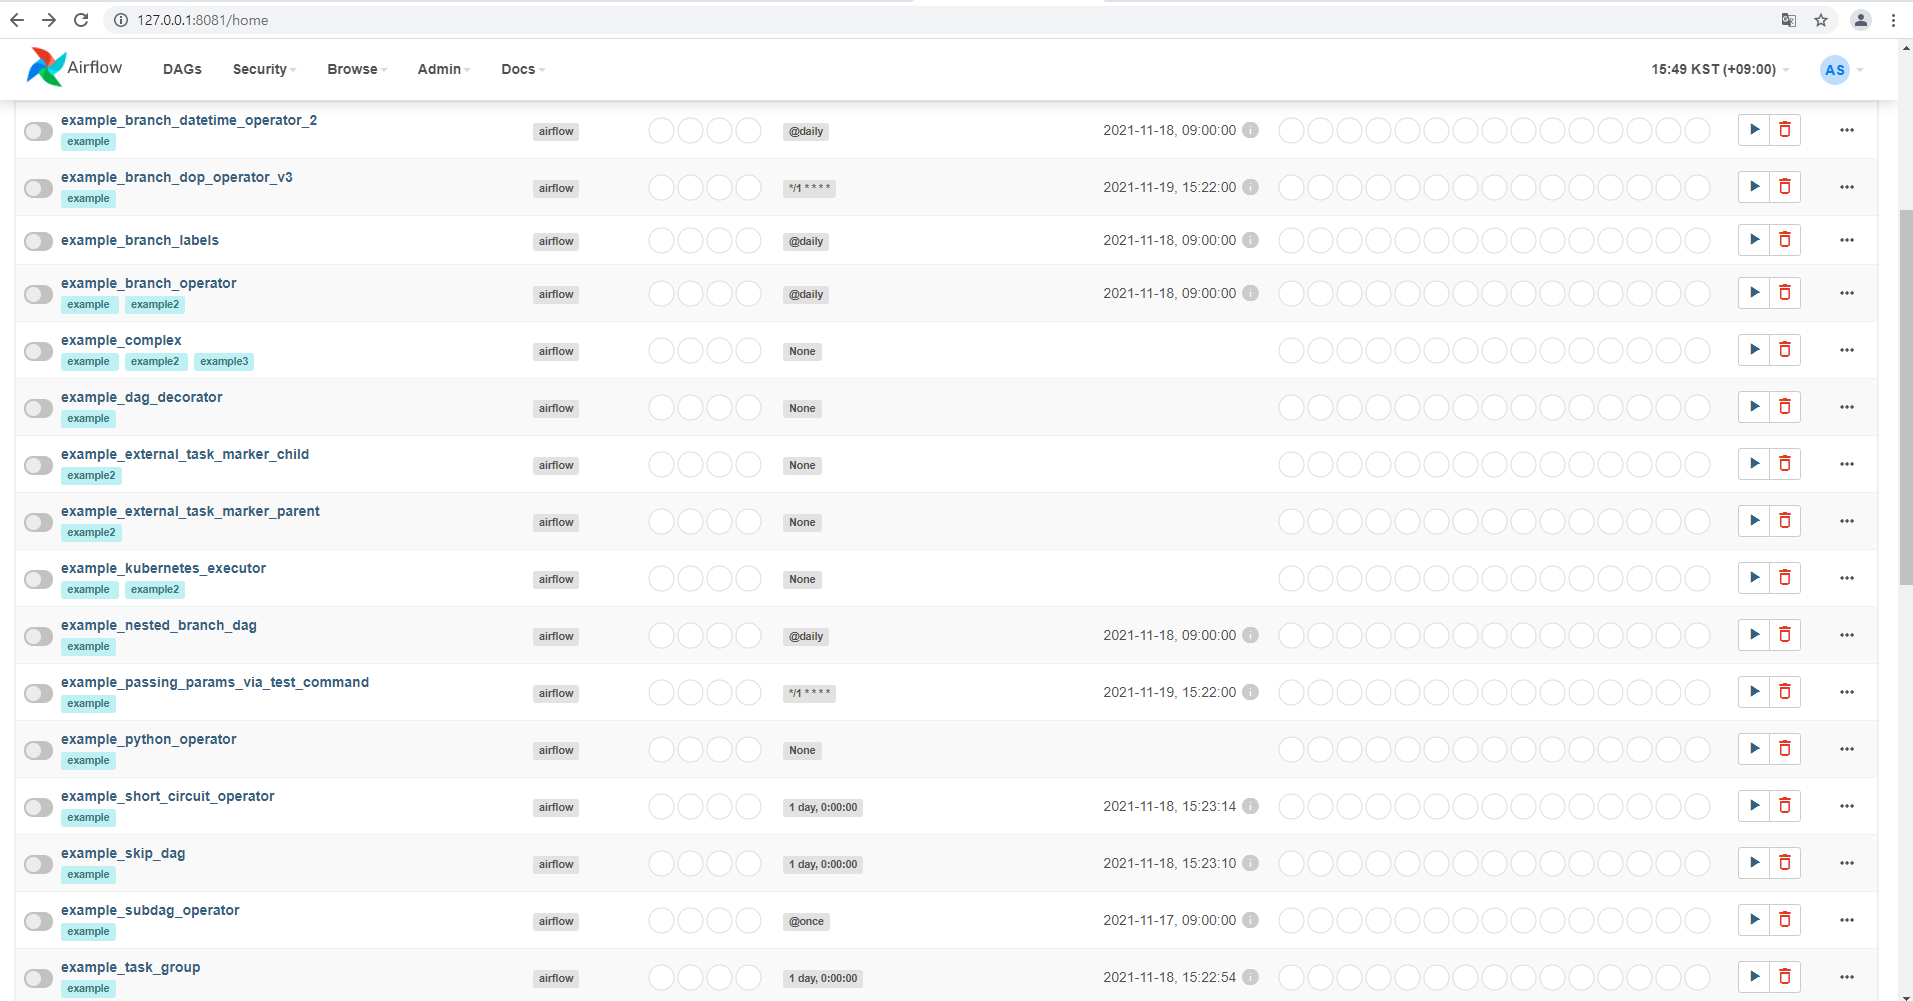
Task: Open the browser profile icon
Action: click(x=1860, y=20)
